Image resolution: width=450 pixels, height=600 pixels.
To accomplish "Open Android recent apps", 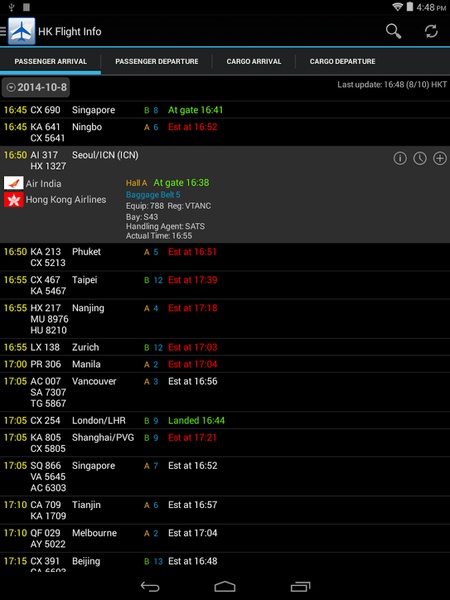I will (300, 586).
